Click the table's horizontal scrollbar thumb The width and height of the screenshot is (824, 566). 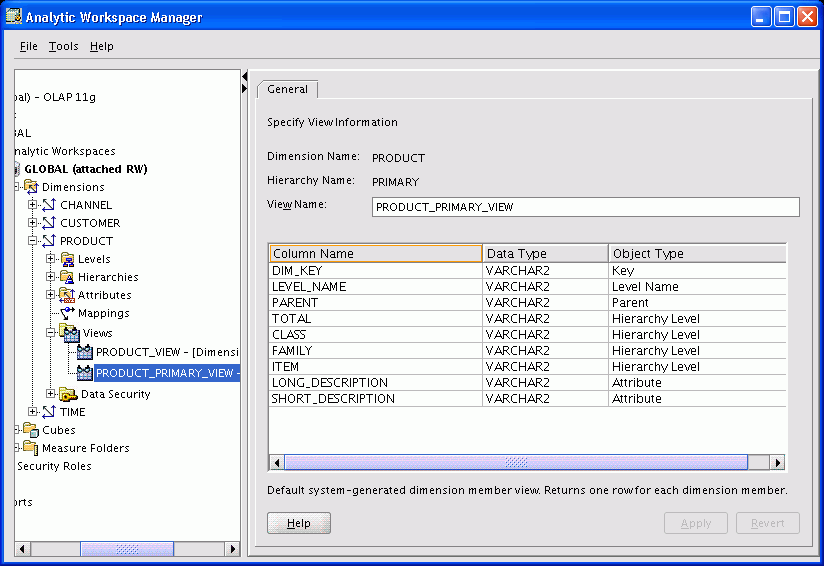click(516, 462)
